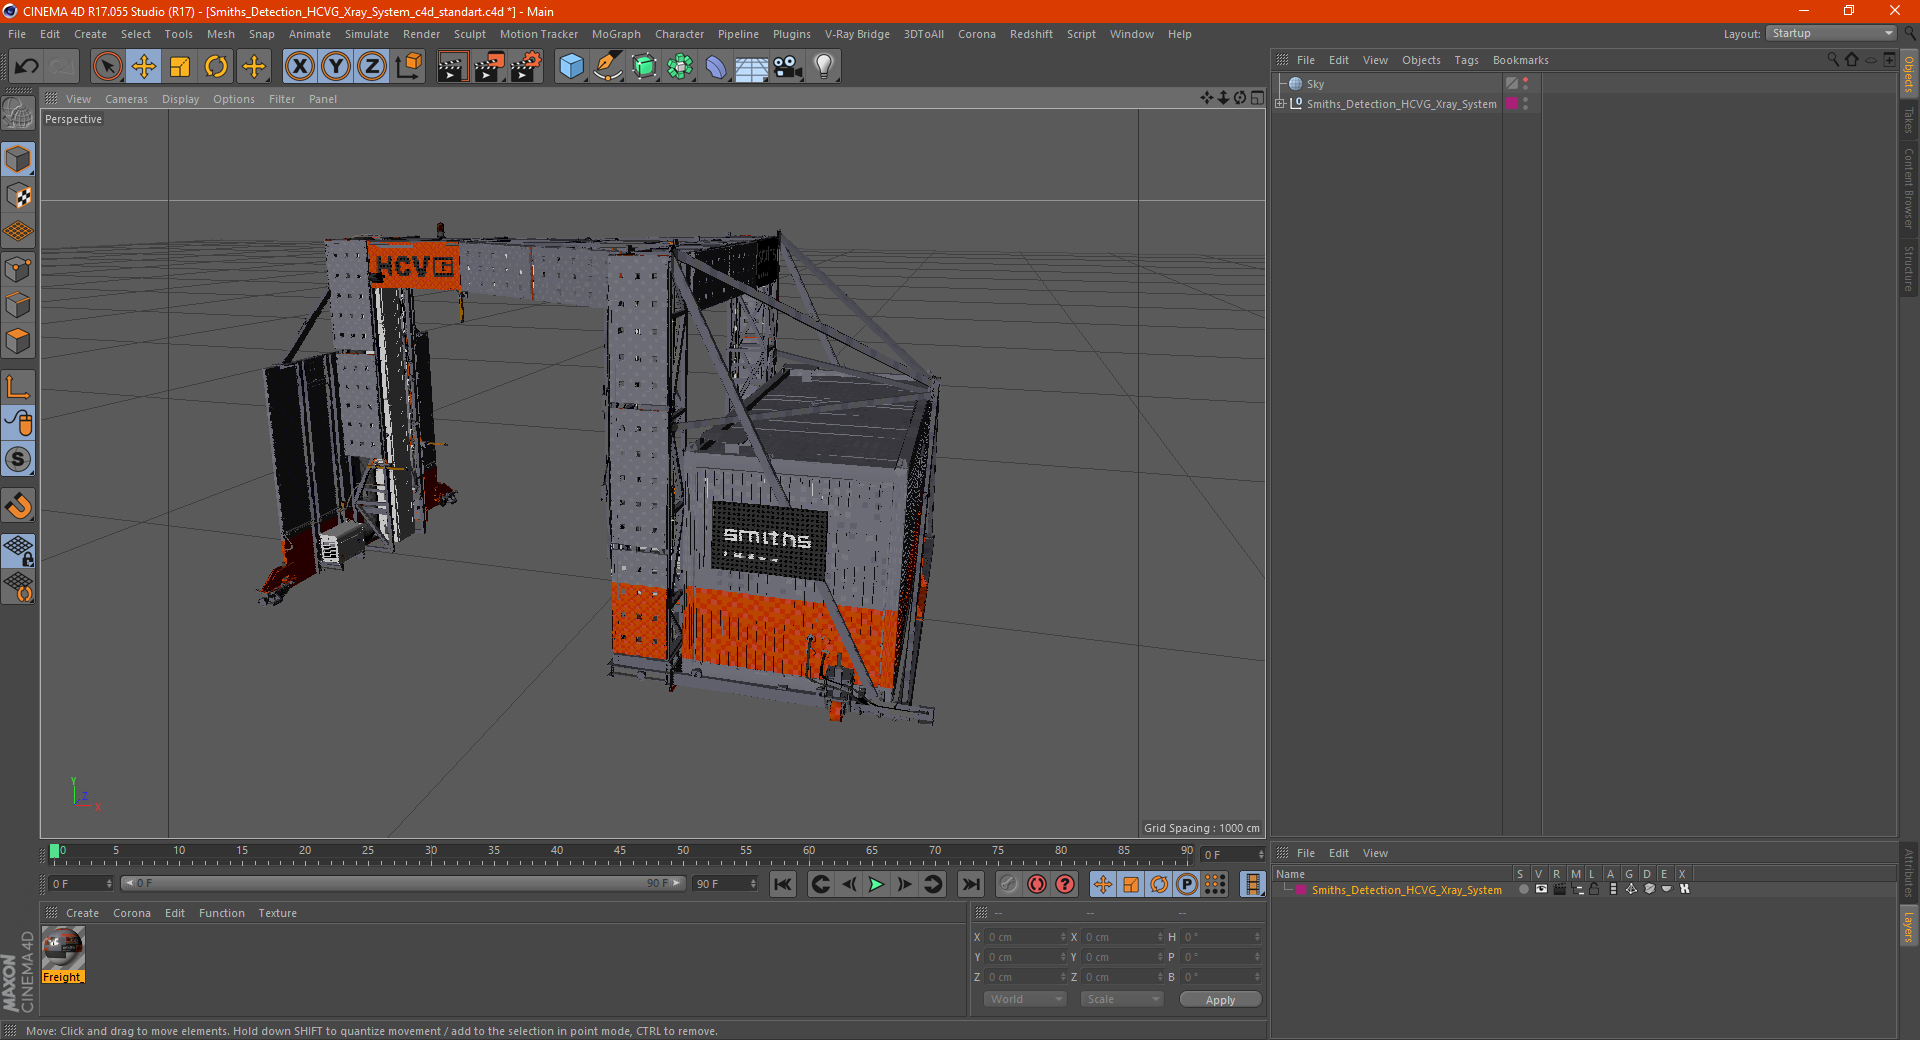Toggle Sky visibility dots
1920x1040 pixels.
click(1526, 84)
